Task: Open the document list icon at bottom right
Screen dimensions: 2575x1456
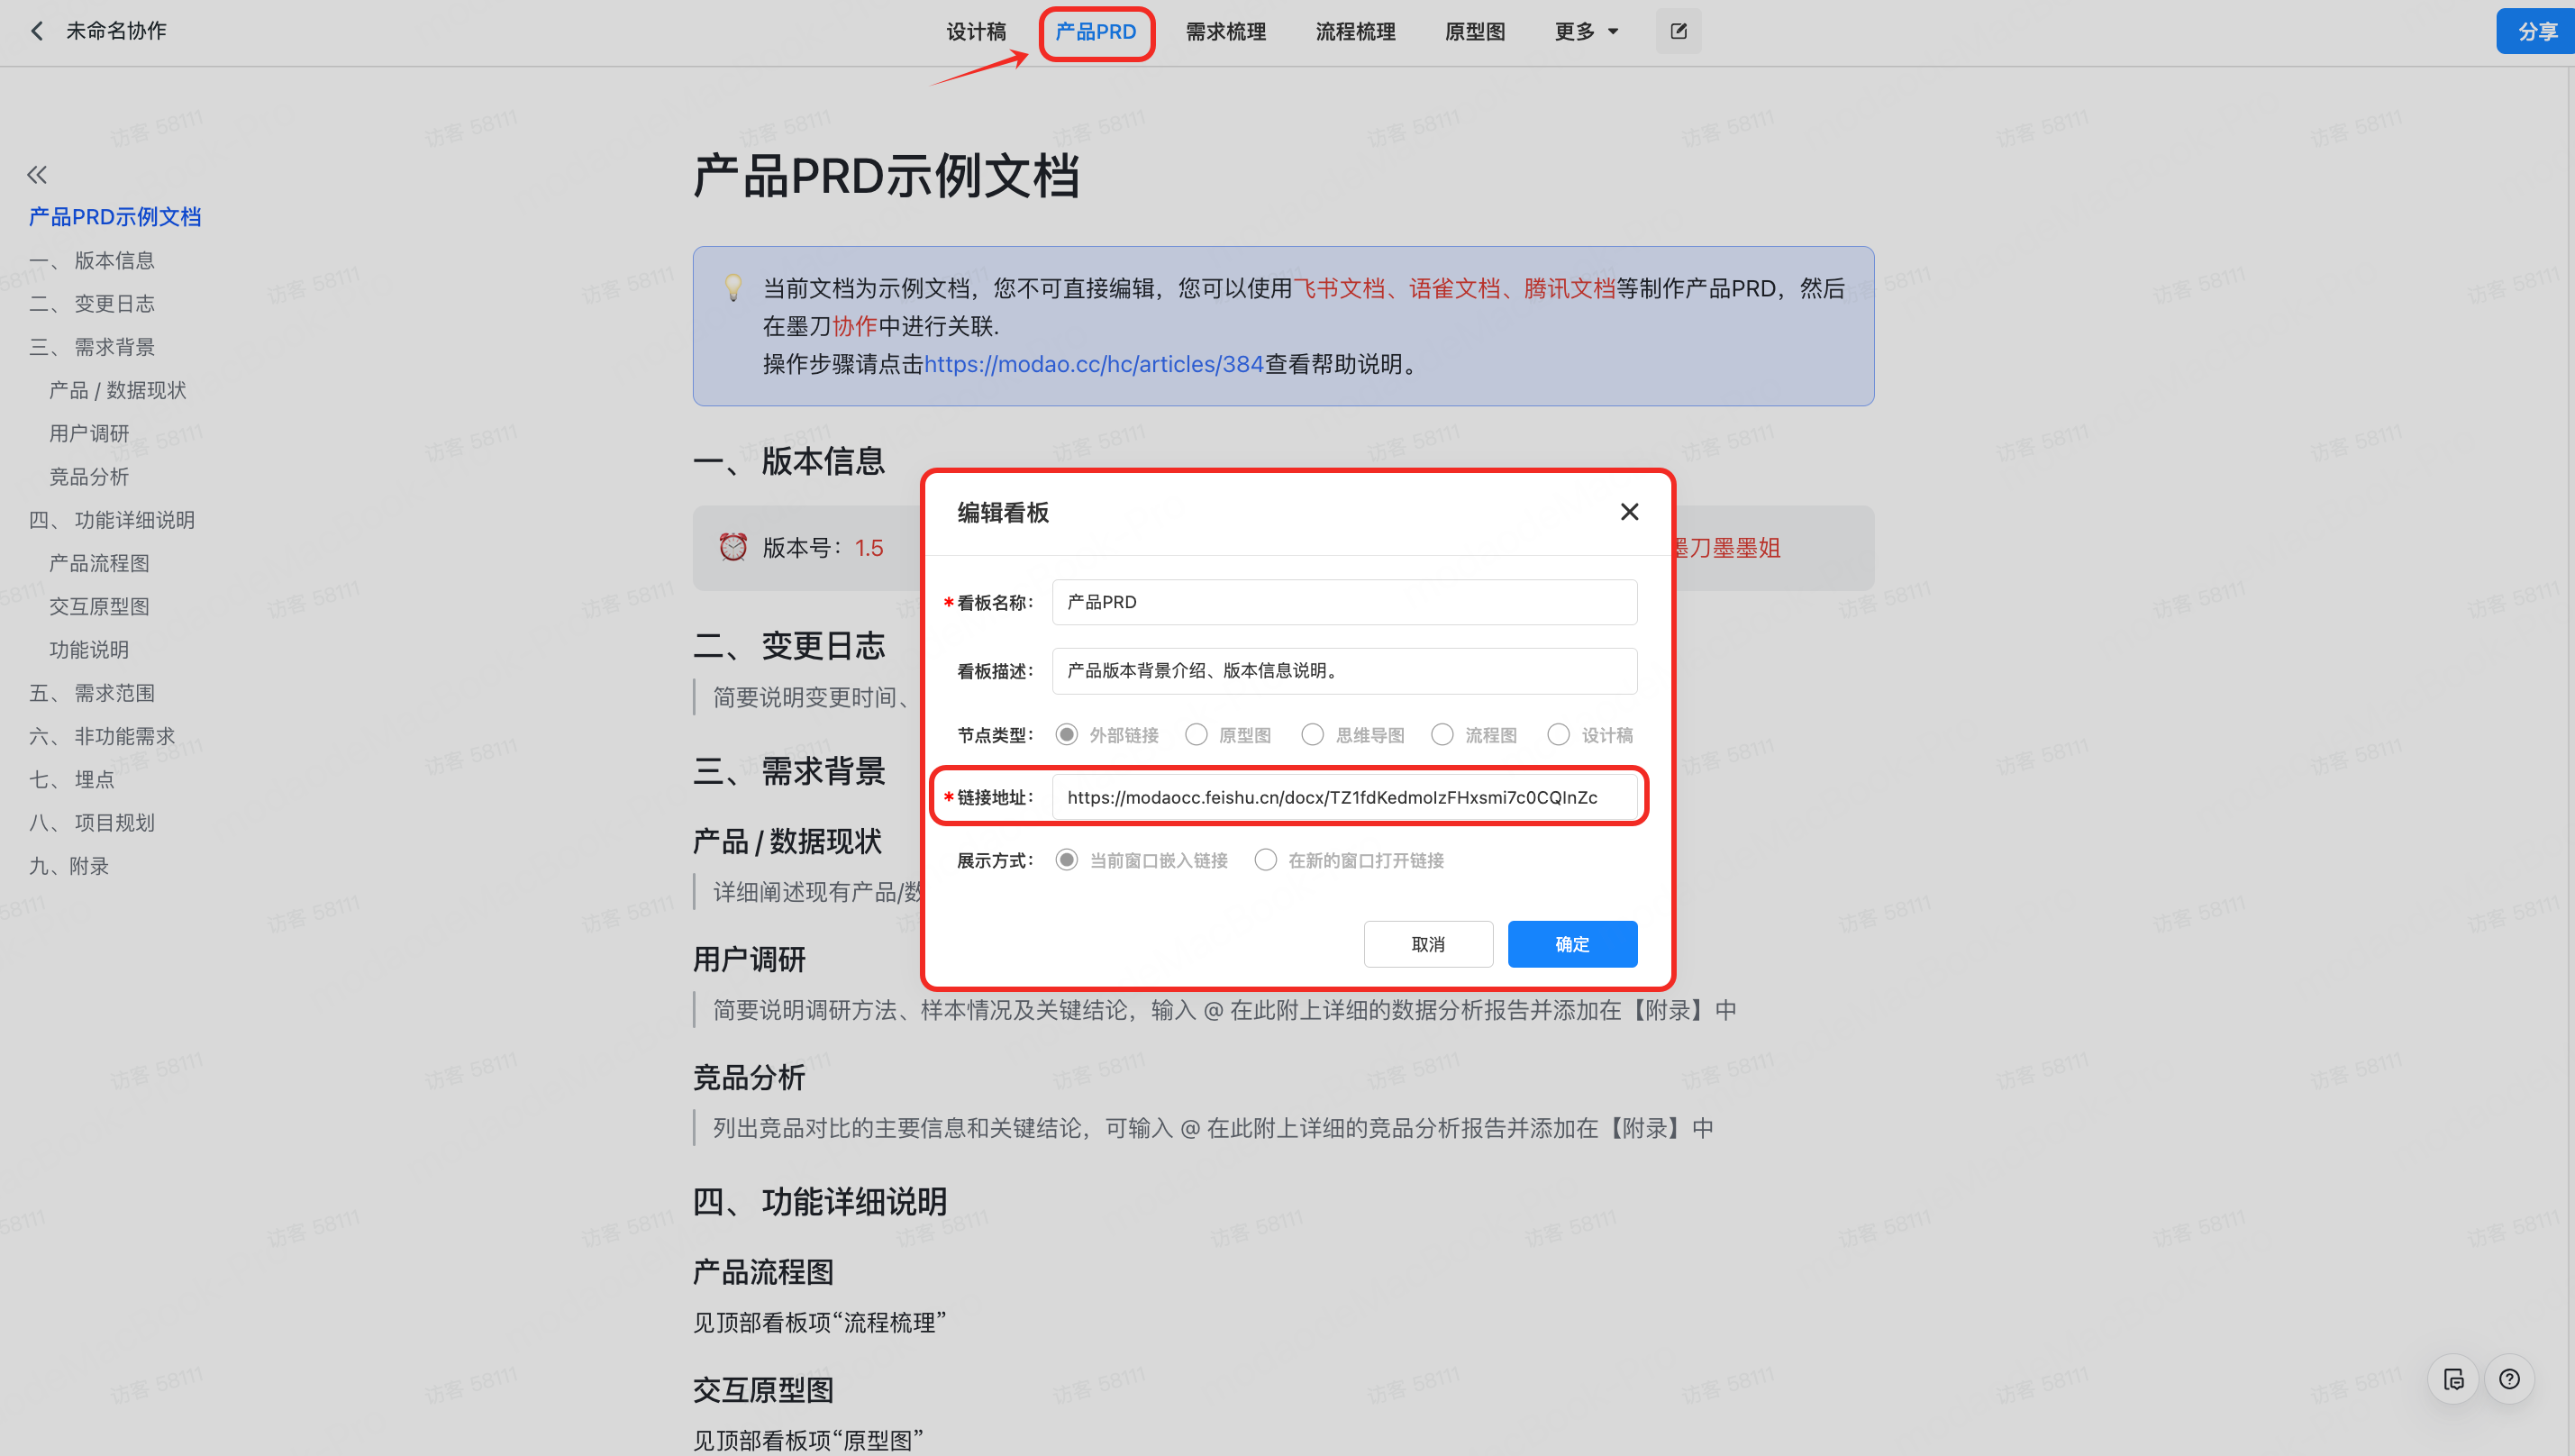Action: [x=2453, y=1379]
